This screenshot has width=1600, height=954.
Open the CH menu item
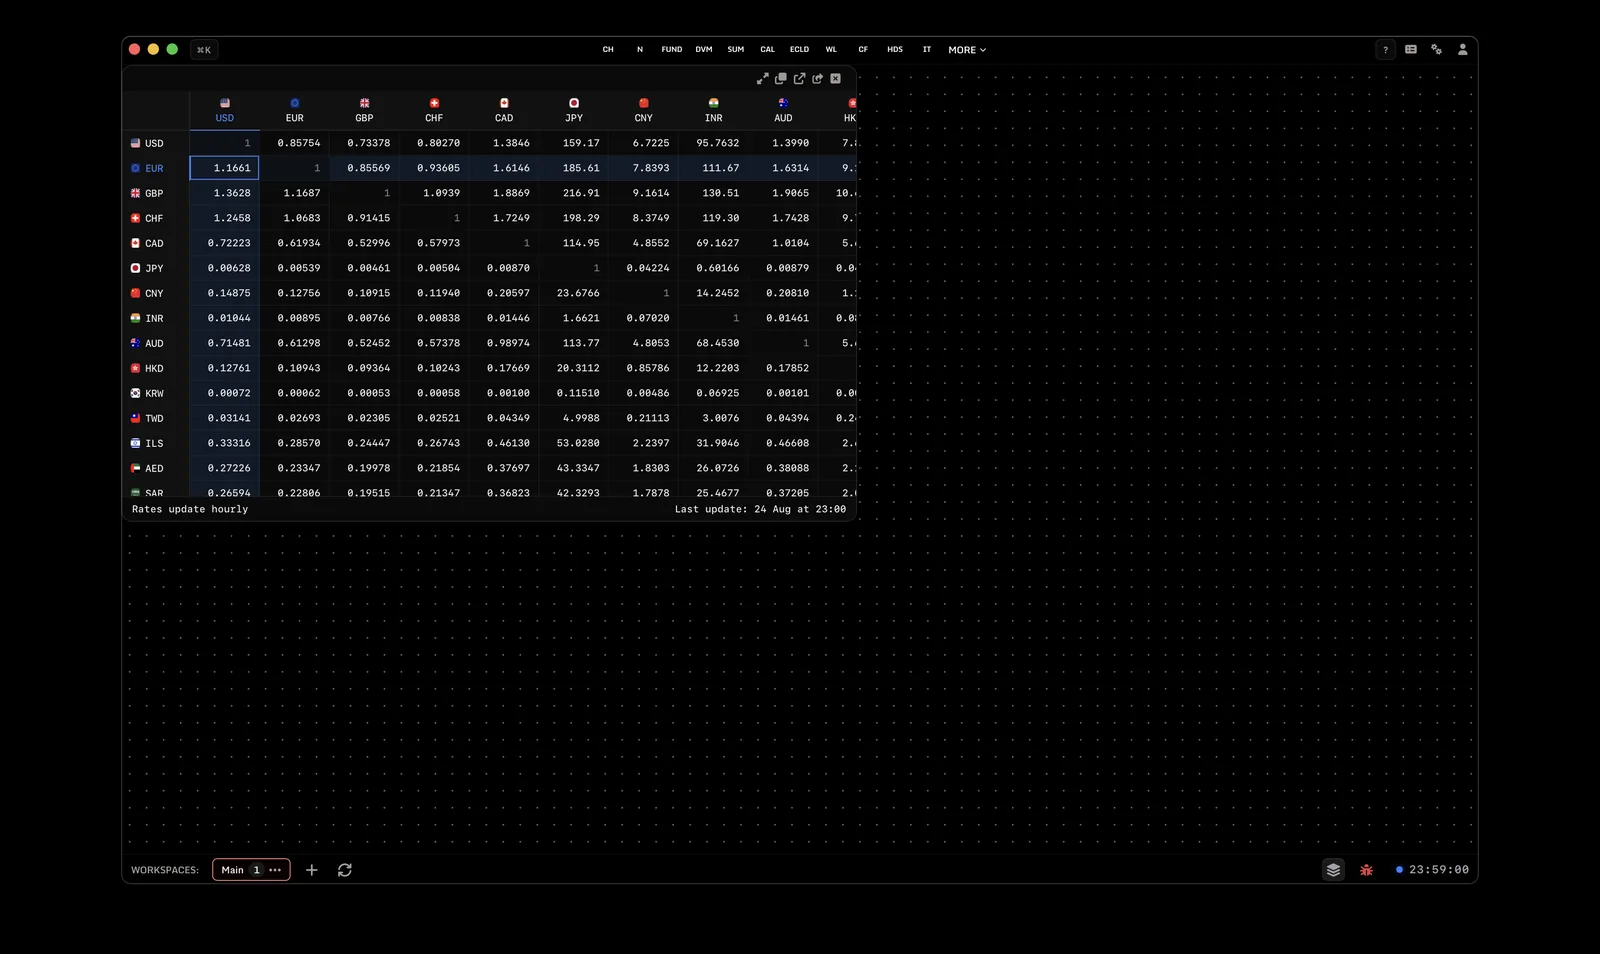click(x=608, y=49)
